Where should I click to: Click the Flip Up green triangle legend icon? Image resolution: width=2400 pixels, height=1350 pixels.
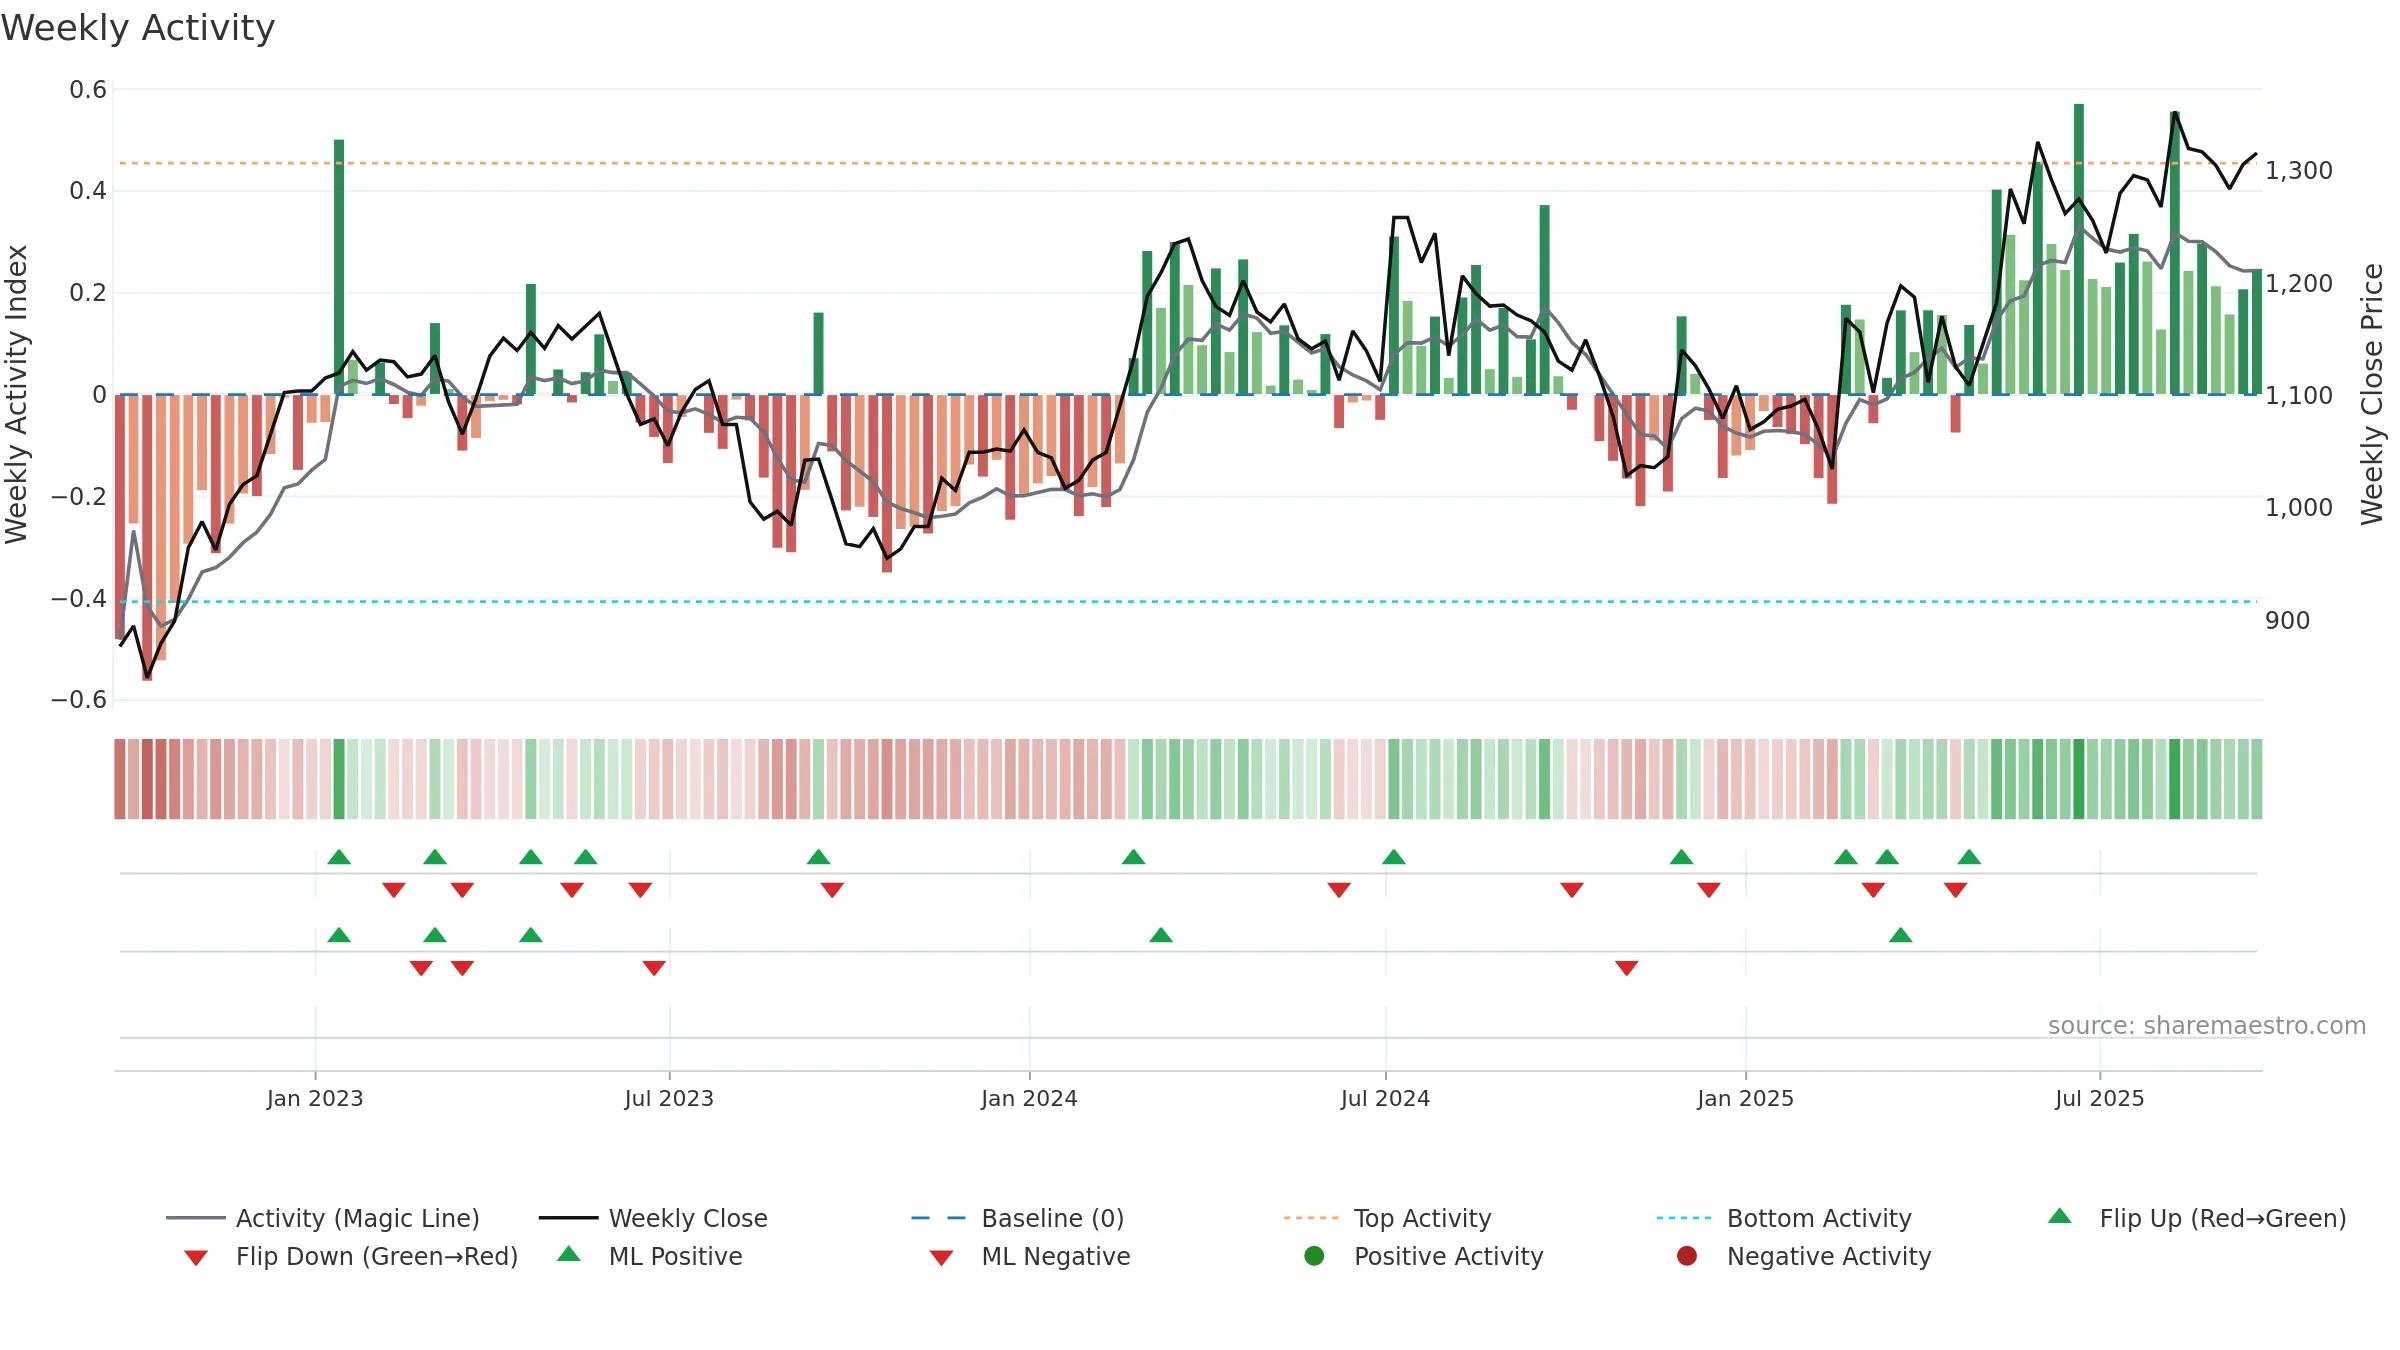click(x=2060, y=1216)
